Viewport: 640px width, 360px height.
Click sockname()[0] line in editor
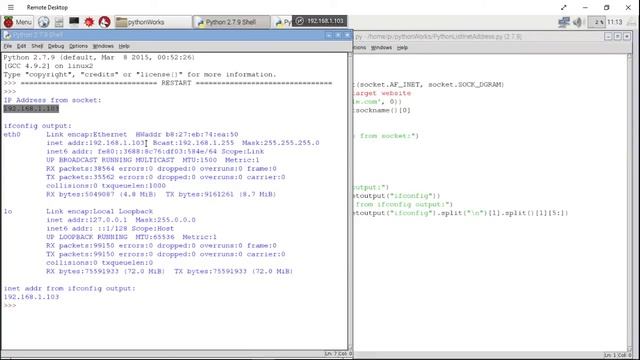(382, 110)
